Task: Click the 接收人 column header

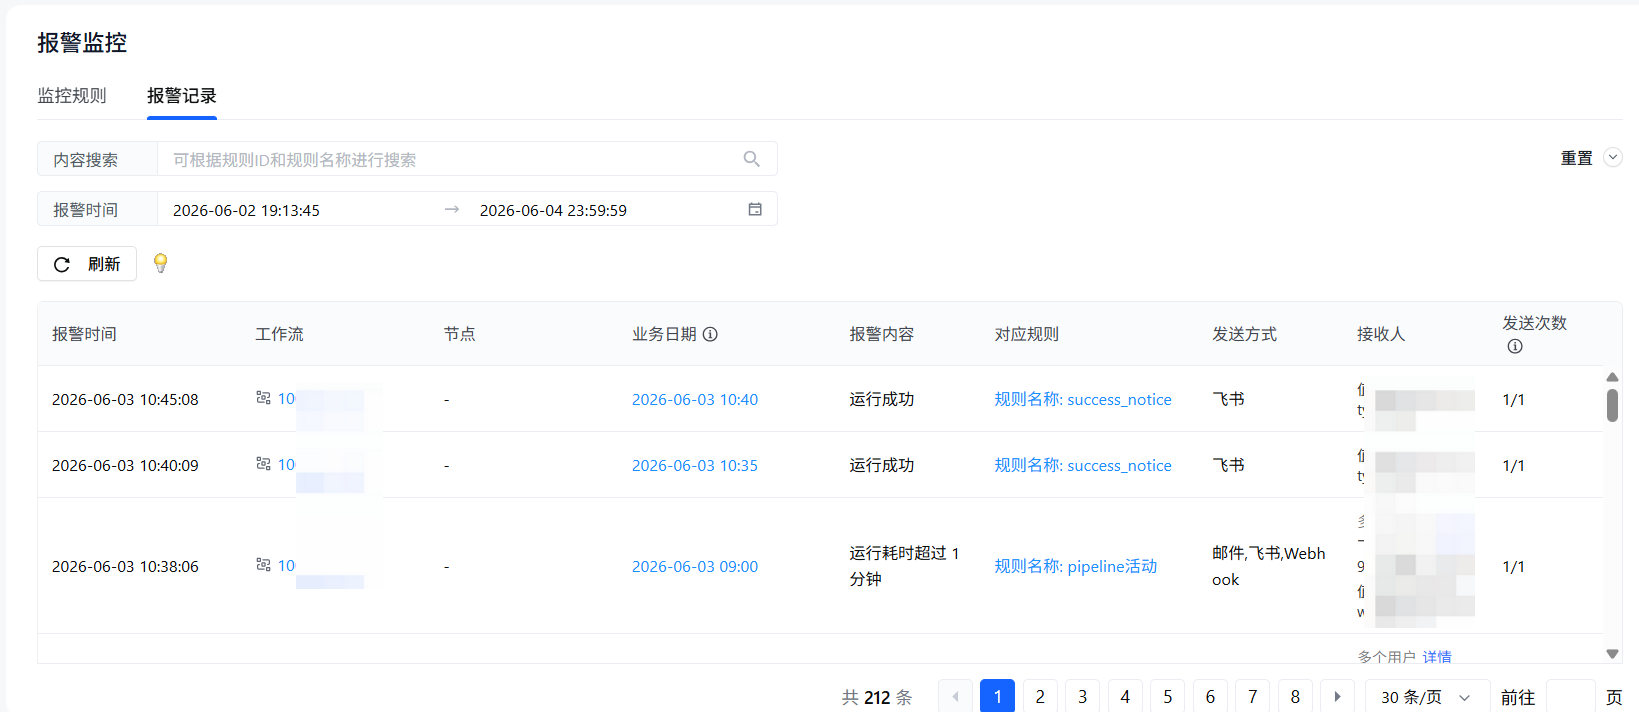Action: (x=1381, y=334)
